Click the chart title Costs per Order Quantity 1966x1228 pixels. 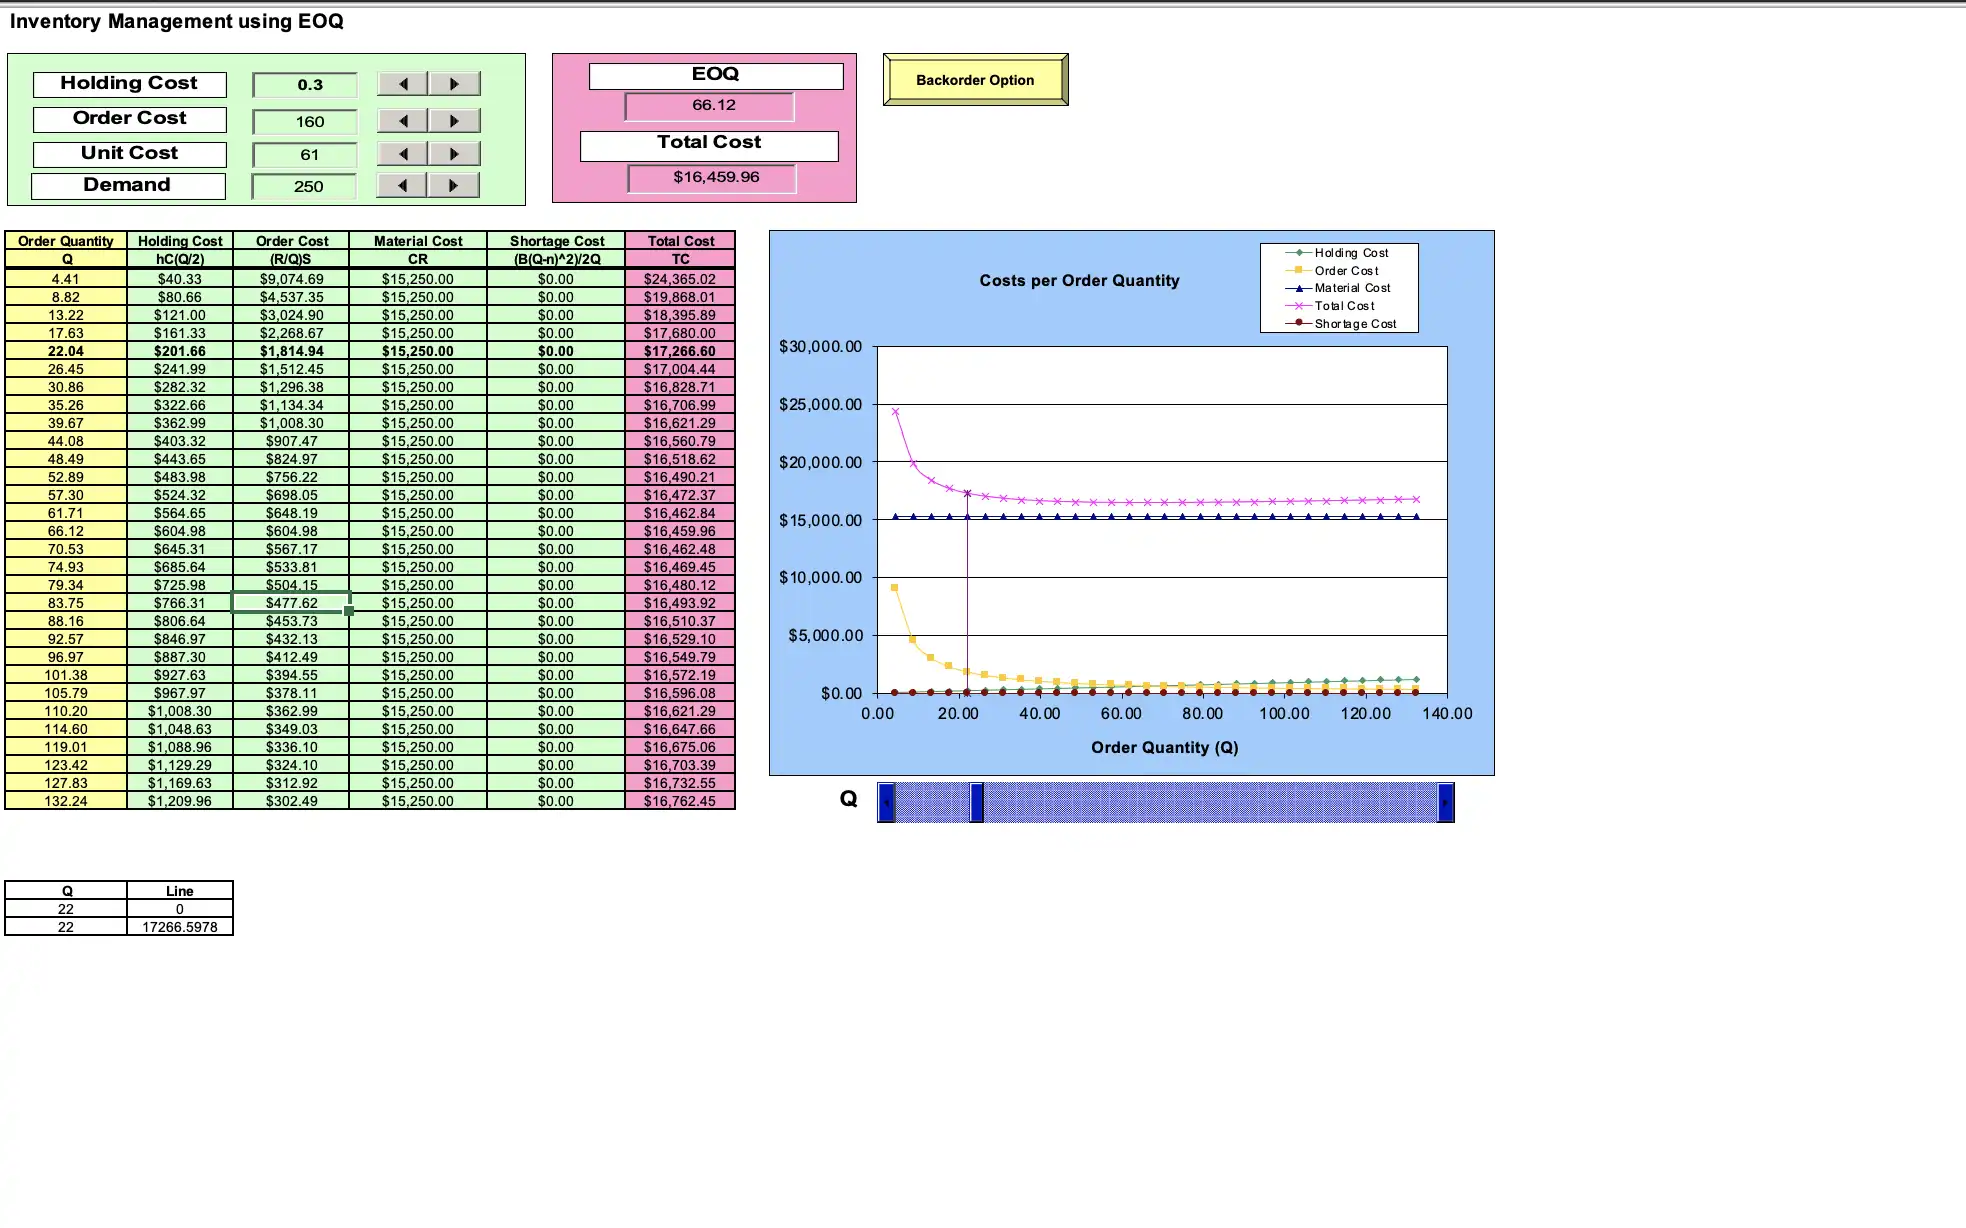[1079, 281]
